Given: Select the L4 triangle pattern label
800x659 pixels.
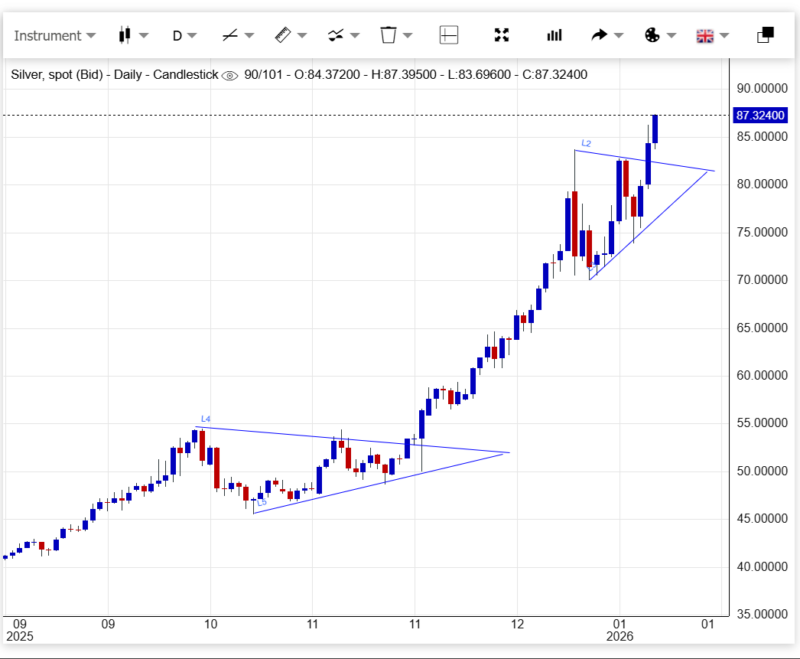Looking at the screenshot, I should (x=205, y=418).
